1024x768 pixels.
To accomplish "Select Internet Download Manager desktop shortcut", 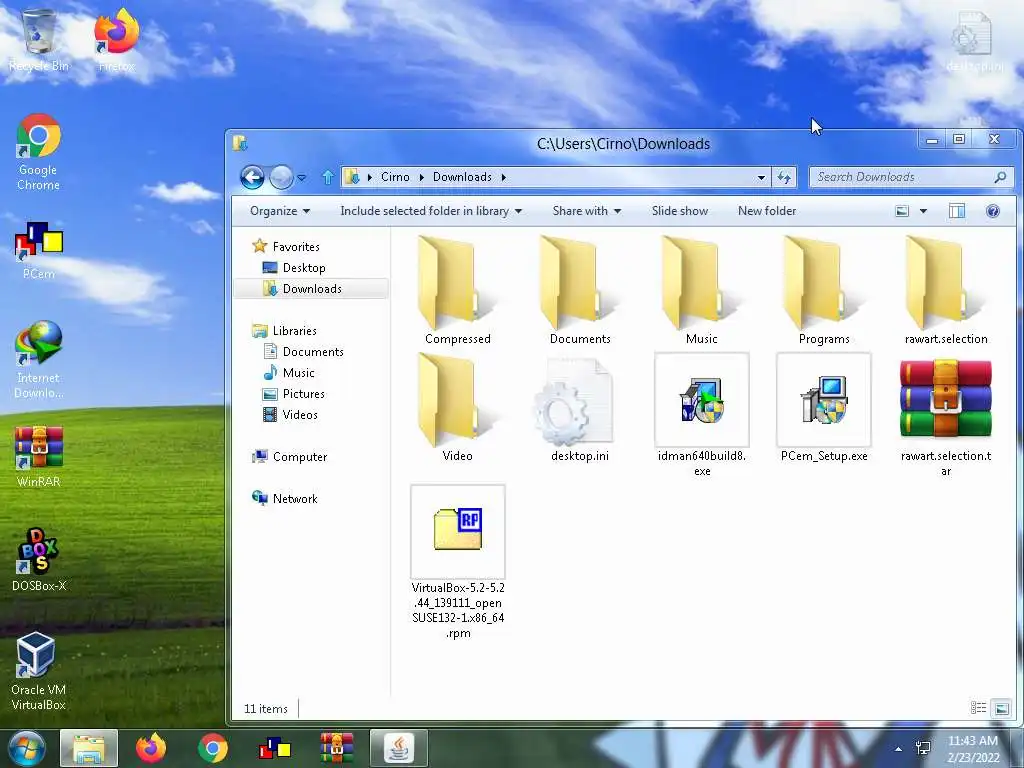I will point(39,360).
